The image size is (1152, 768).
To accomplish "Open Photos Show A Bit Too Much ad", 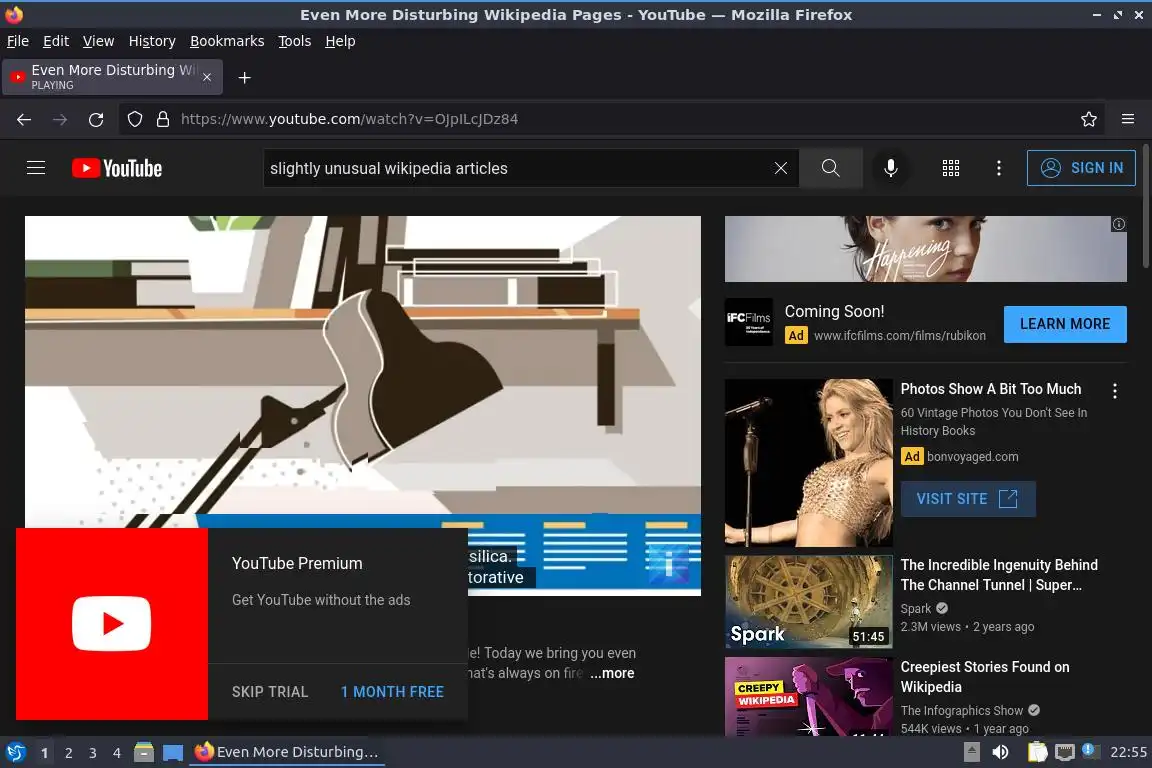I will tap(990, 389).
